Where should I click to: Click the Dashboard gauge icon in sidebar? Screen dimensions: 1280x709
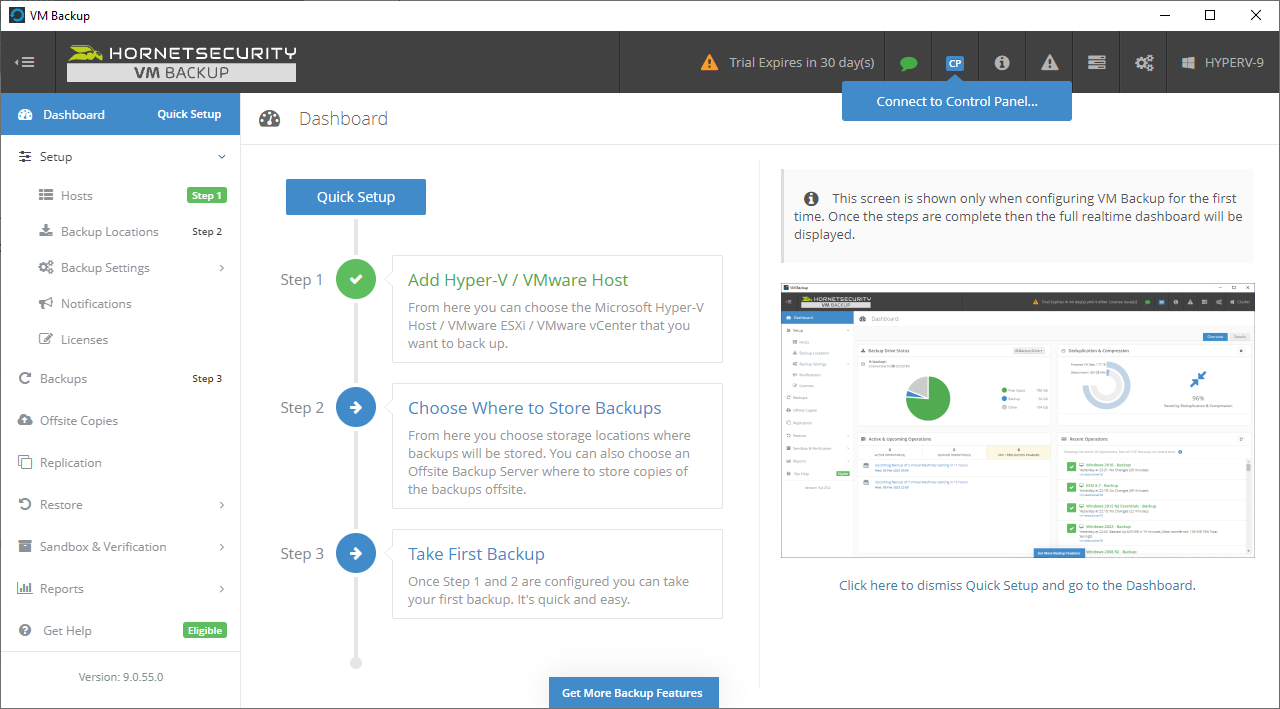pyautogui.click(x=25, y=114)
